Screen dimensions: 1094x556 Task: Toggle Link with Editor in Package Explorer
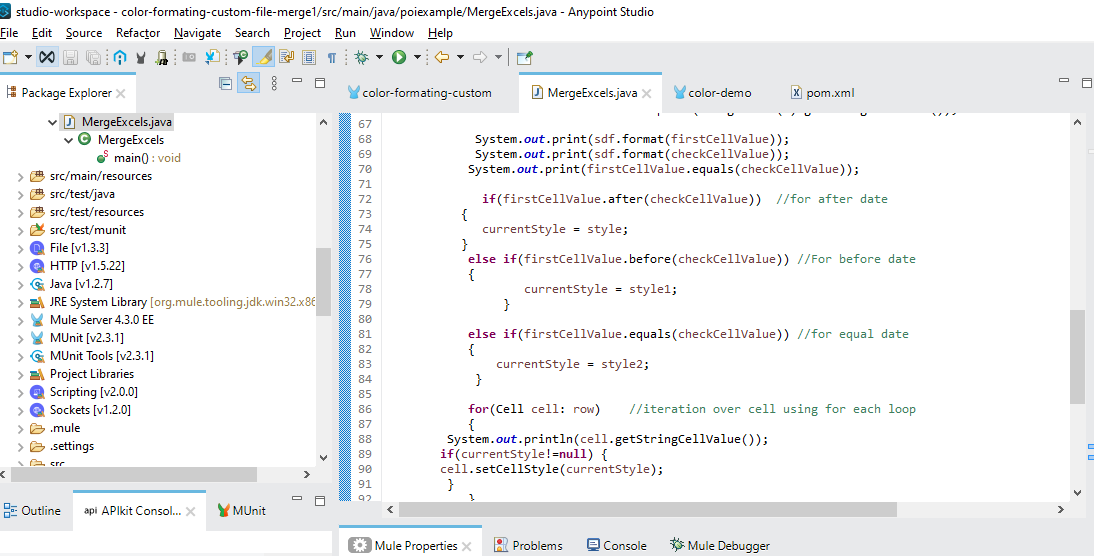pyautogui.click(x=247, y=85)
